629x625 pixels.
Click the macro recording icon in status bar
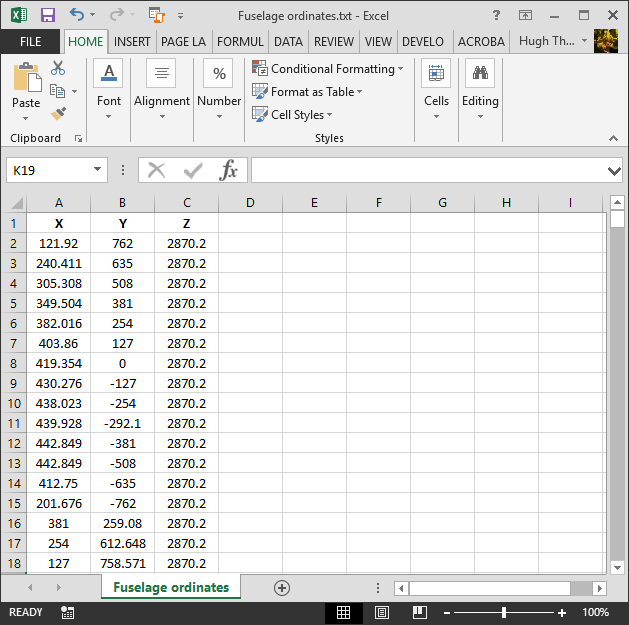67,612
